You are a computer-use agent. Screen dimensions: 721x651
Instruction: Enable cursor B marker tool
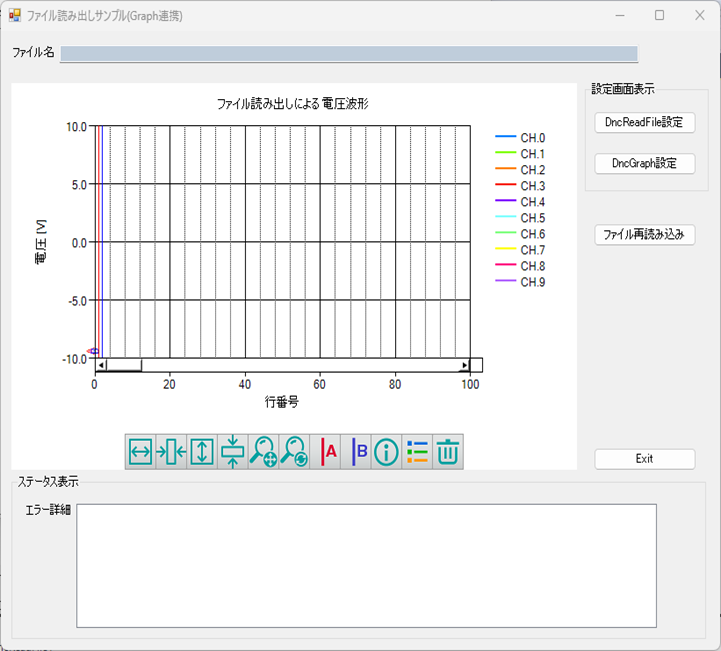356,452
